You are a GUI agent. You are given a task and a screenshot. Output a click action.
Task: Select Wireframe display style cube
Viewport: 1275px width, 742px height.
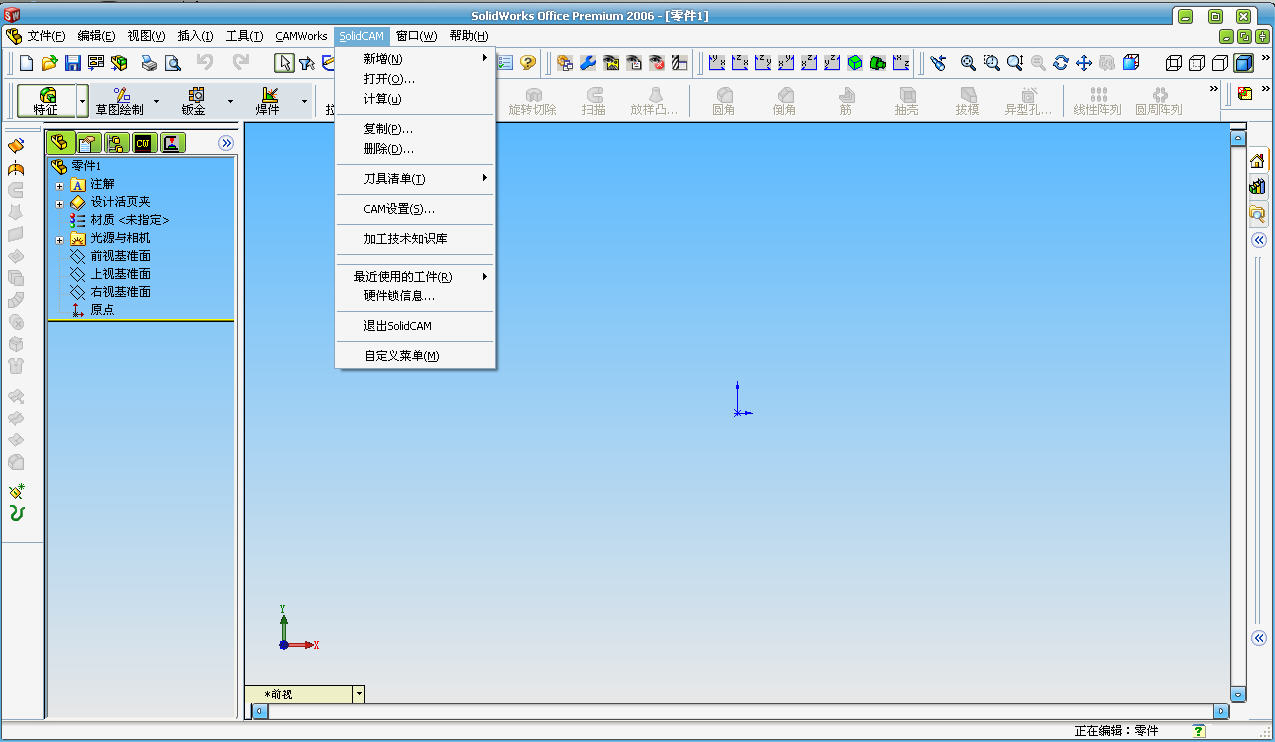pos(1174,63)
